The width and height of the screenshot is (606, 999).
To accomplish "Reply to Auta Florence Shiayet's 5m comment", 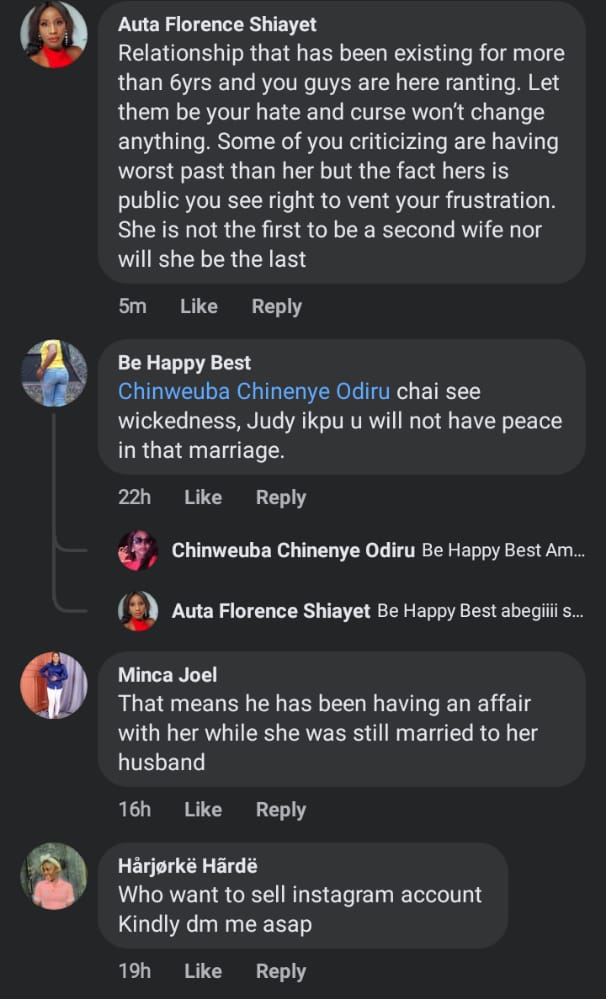I will [x=276, y=307].
